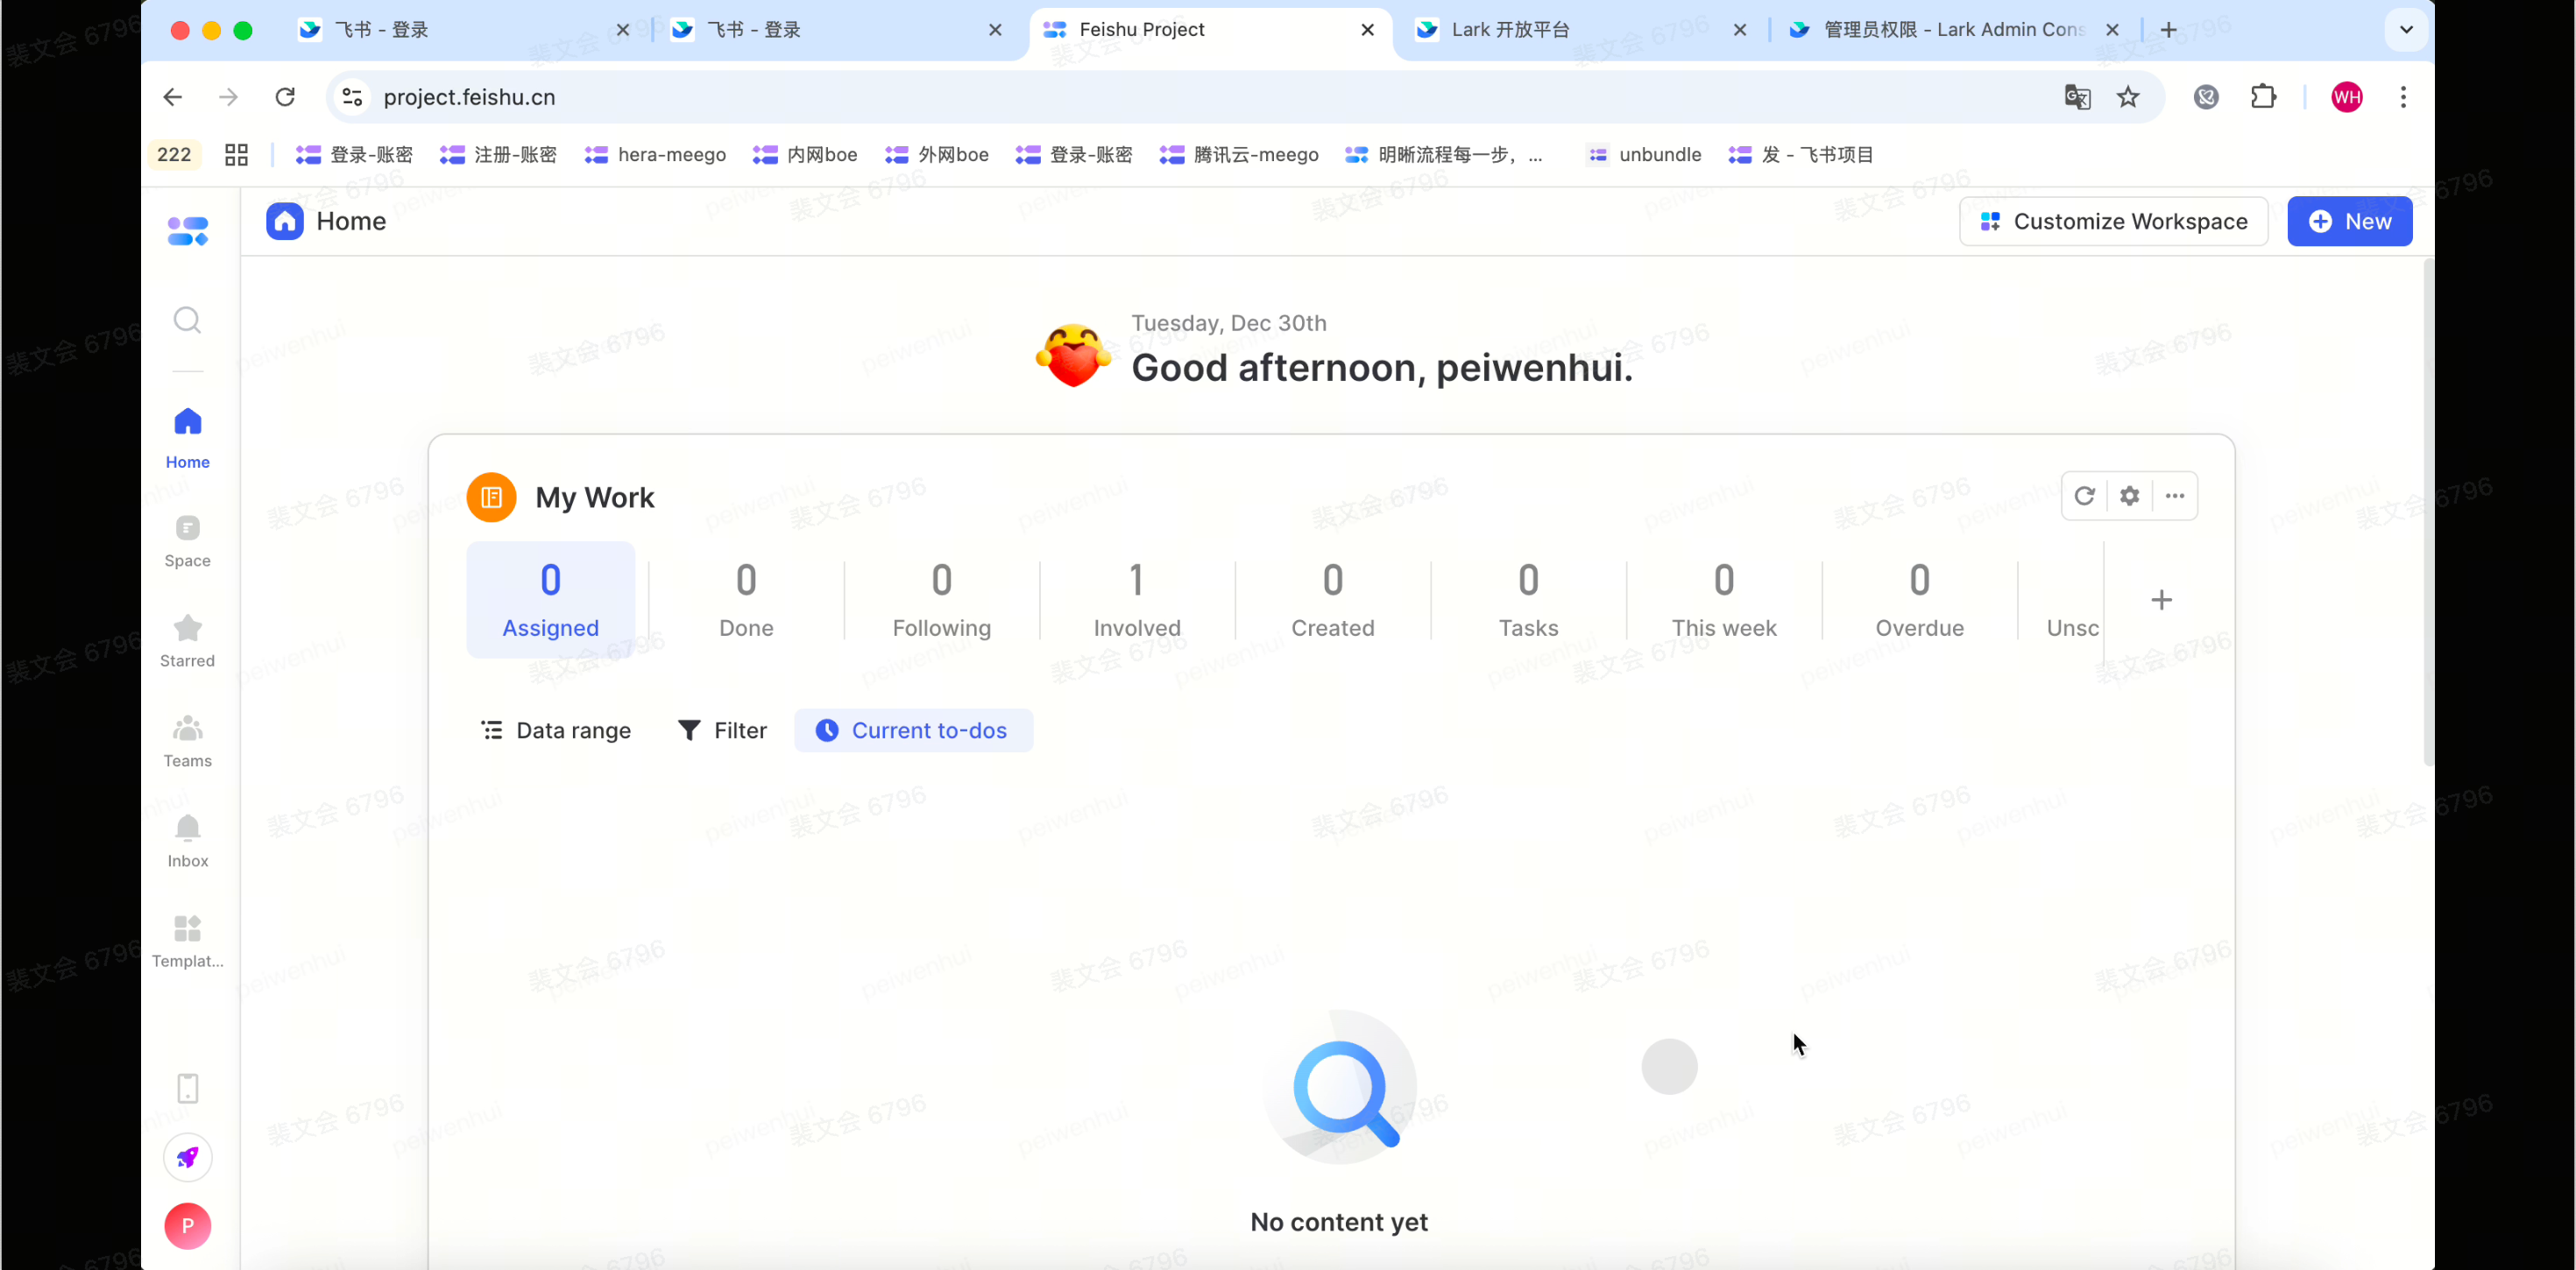Open the 222 bookmark folder

174,155
